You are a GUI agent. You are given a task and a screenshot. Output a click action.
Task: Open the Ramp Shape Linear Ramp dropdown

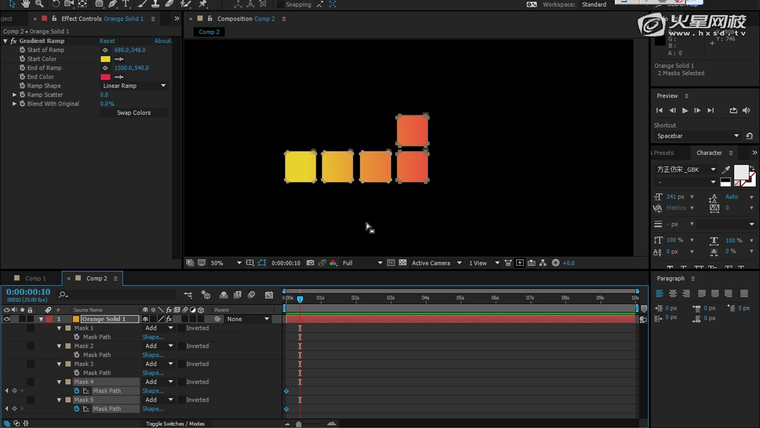[134, 86]
